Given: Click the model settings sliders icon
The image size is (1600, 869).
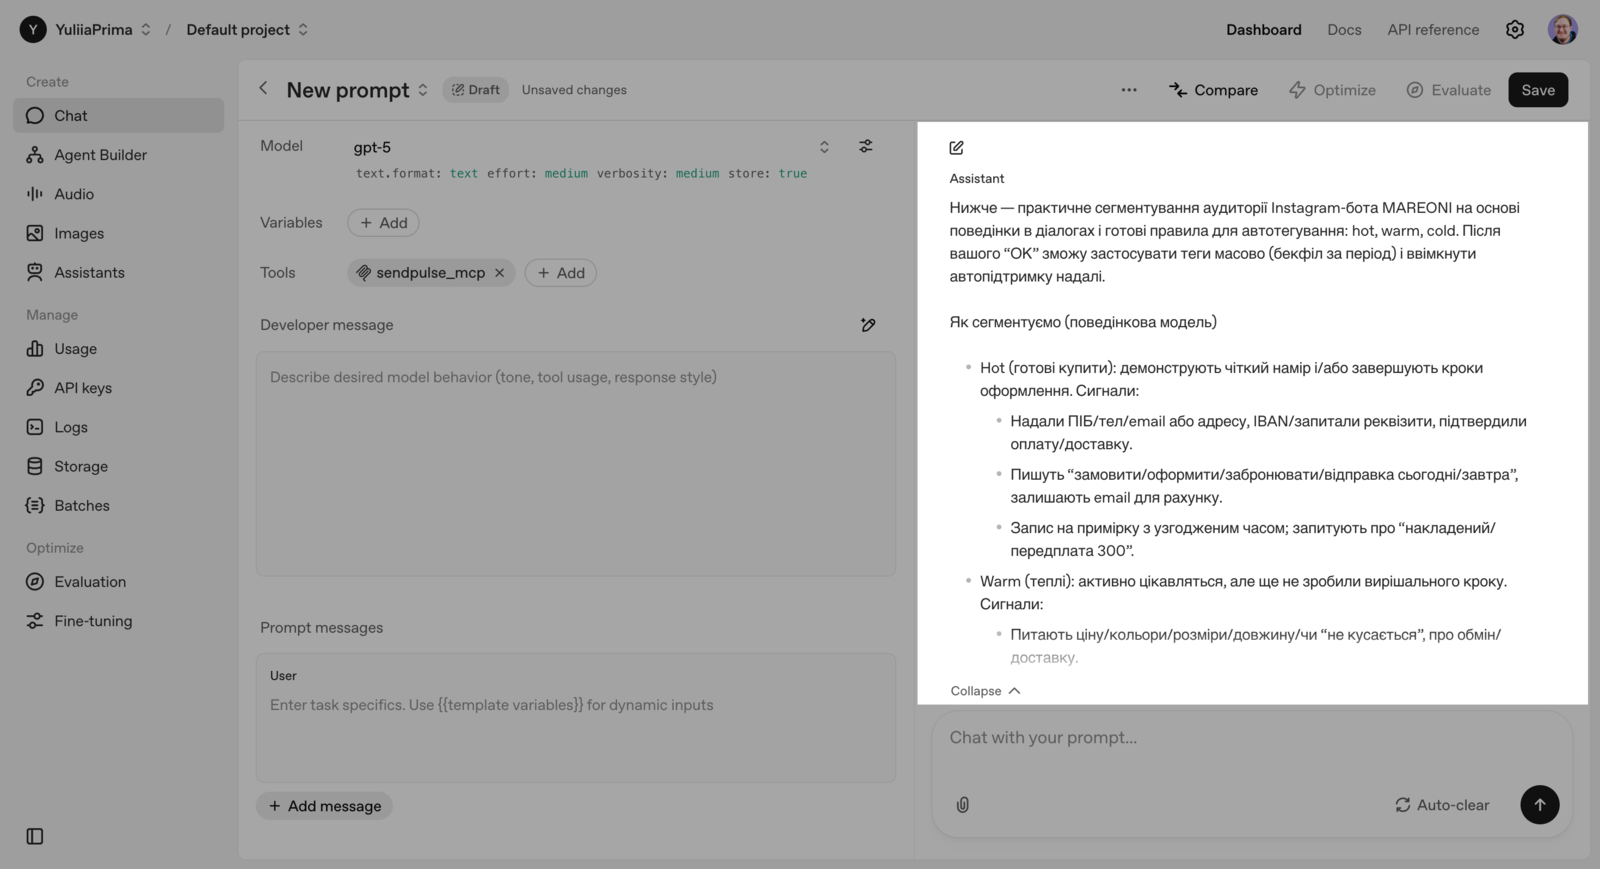Looking at the screenshot, I should [866, 146].
